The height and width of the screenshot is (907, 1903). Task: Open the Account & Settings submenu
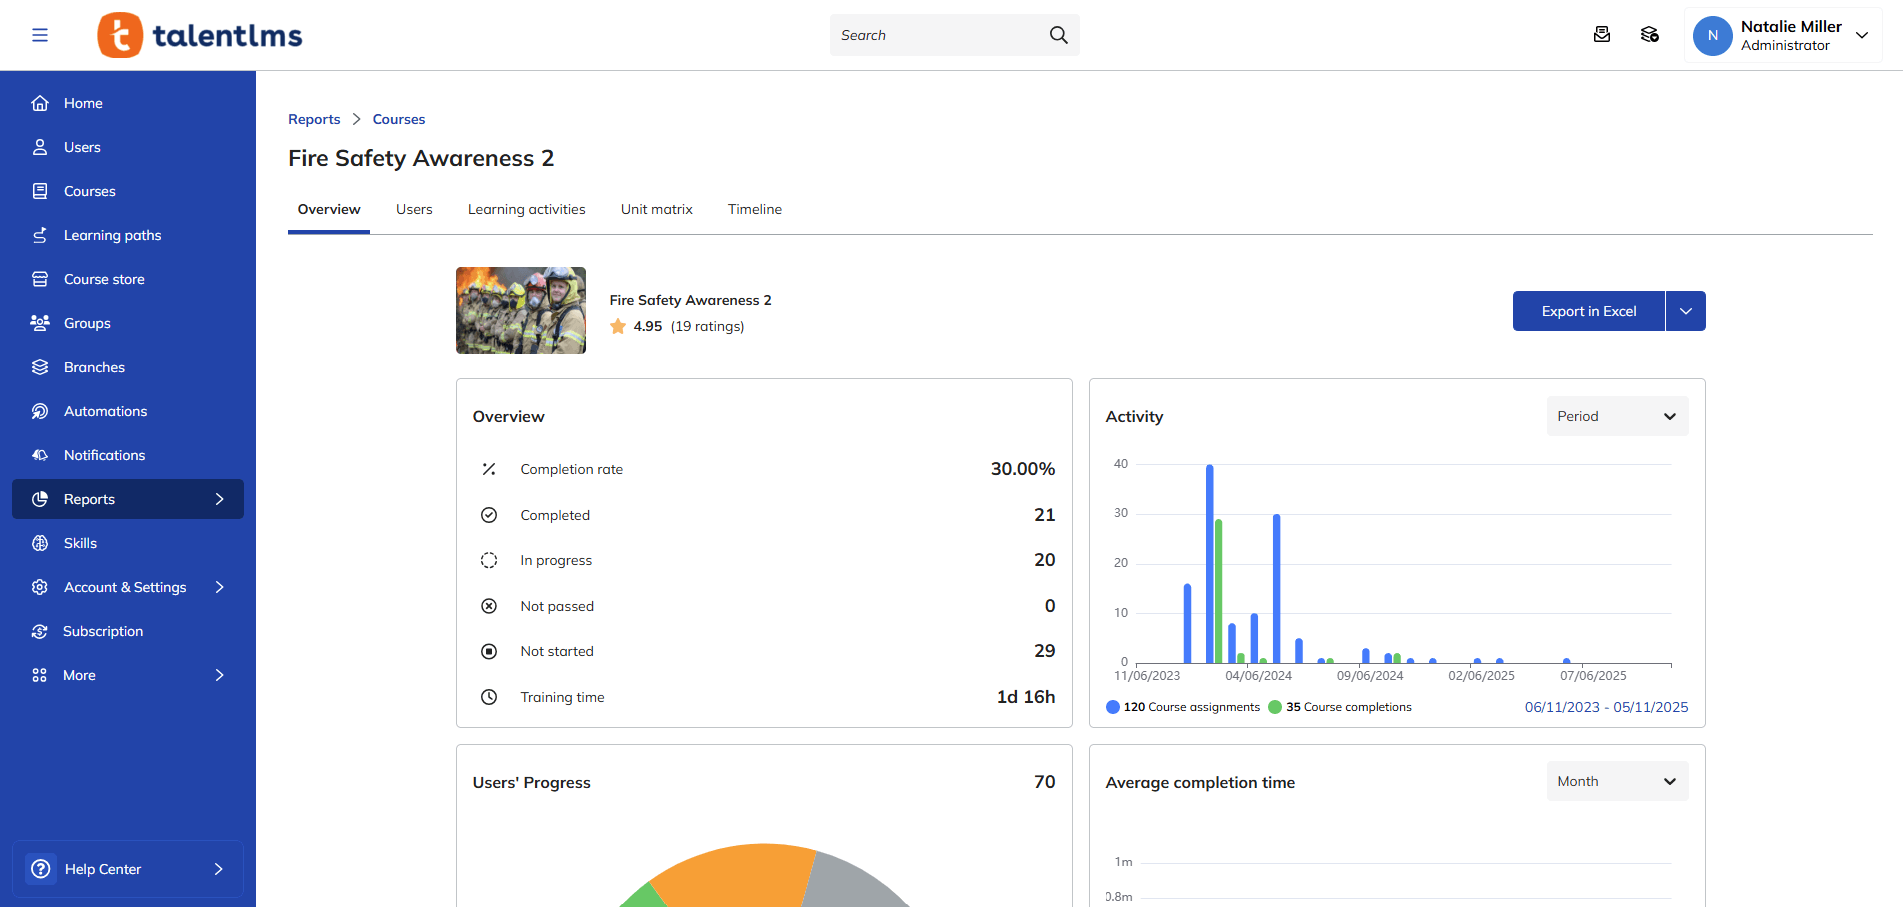click(124, 587)
